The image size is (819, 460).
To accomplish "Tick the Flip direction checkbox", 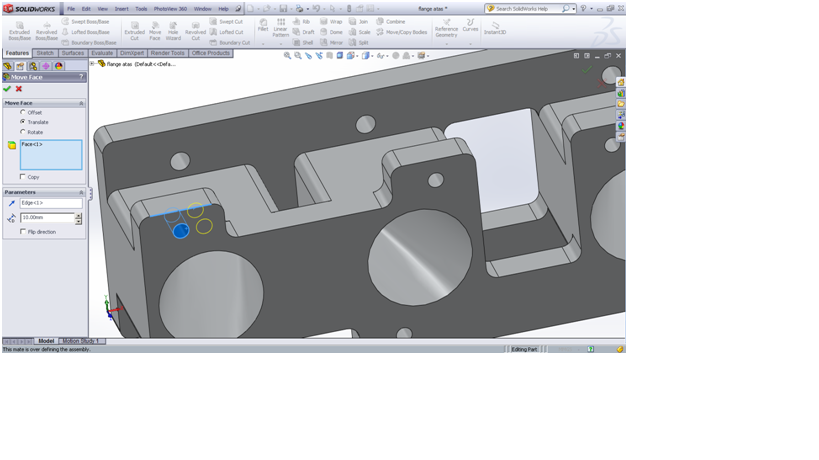I will pyautogui.click(x=23, y=232).
